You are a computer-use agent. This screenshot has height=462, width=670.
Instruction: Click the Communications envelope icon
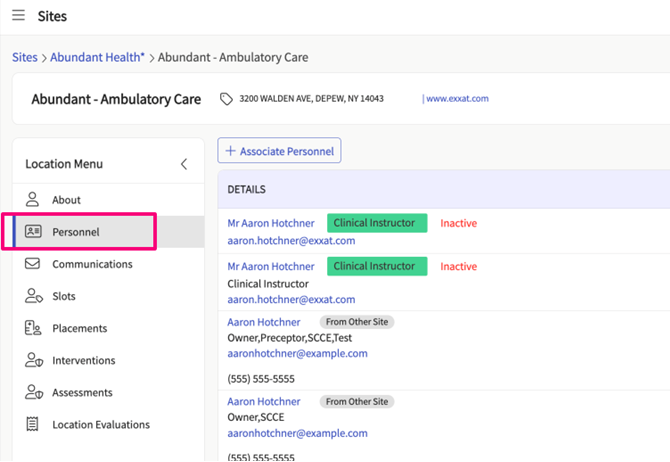point(33,264)
